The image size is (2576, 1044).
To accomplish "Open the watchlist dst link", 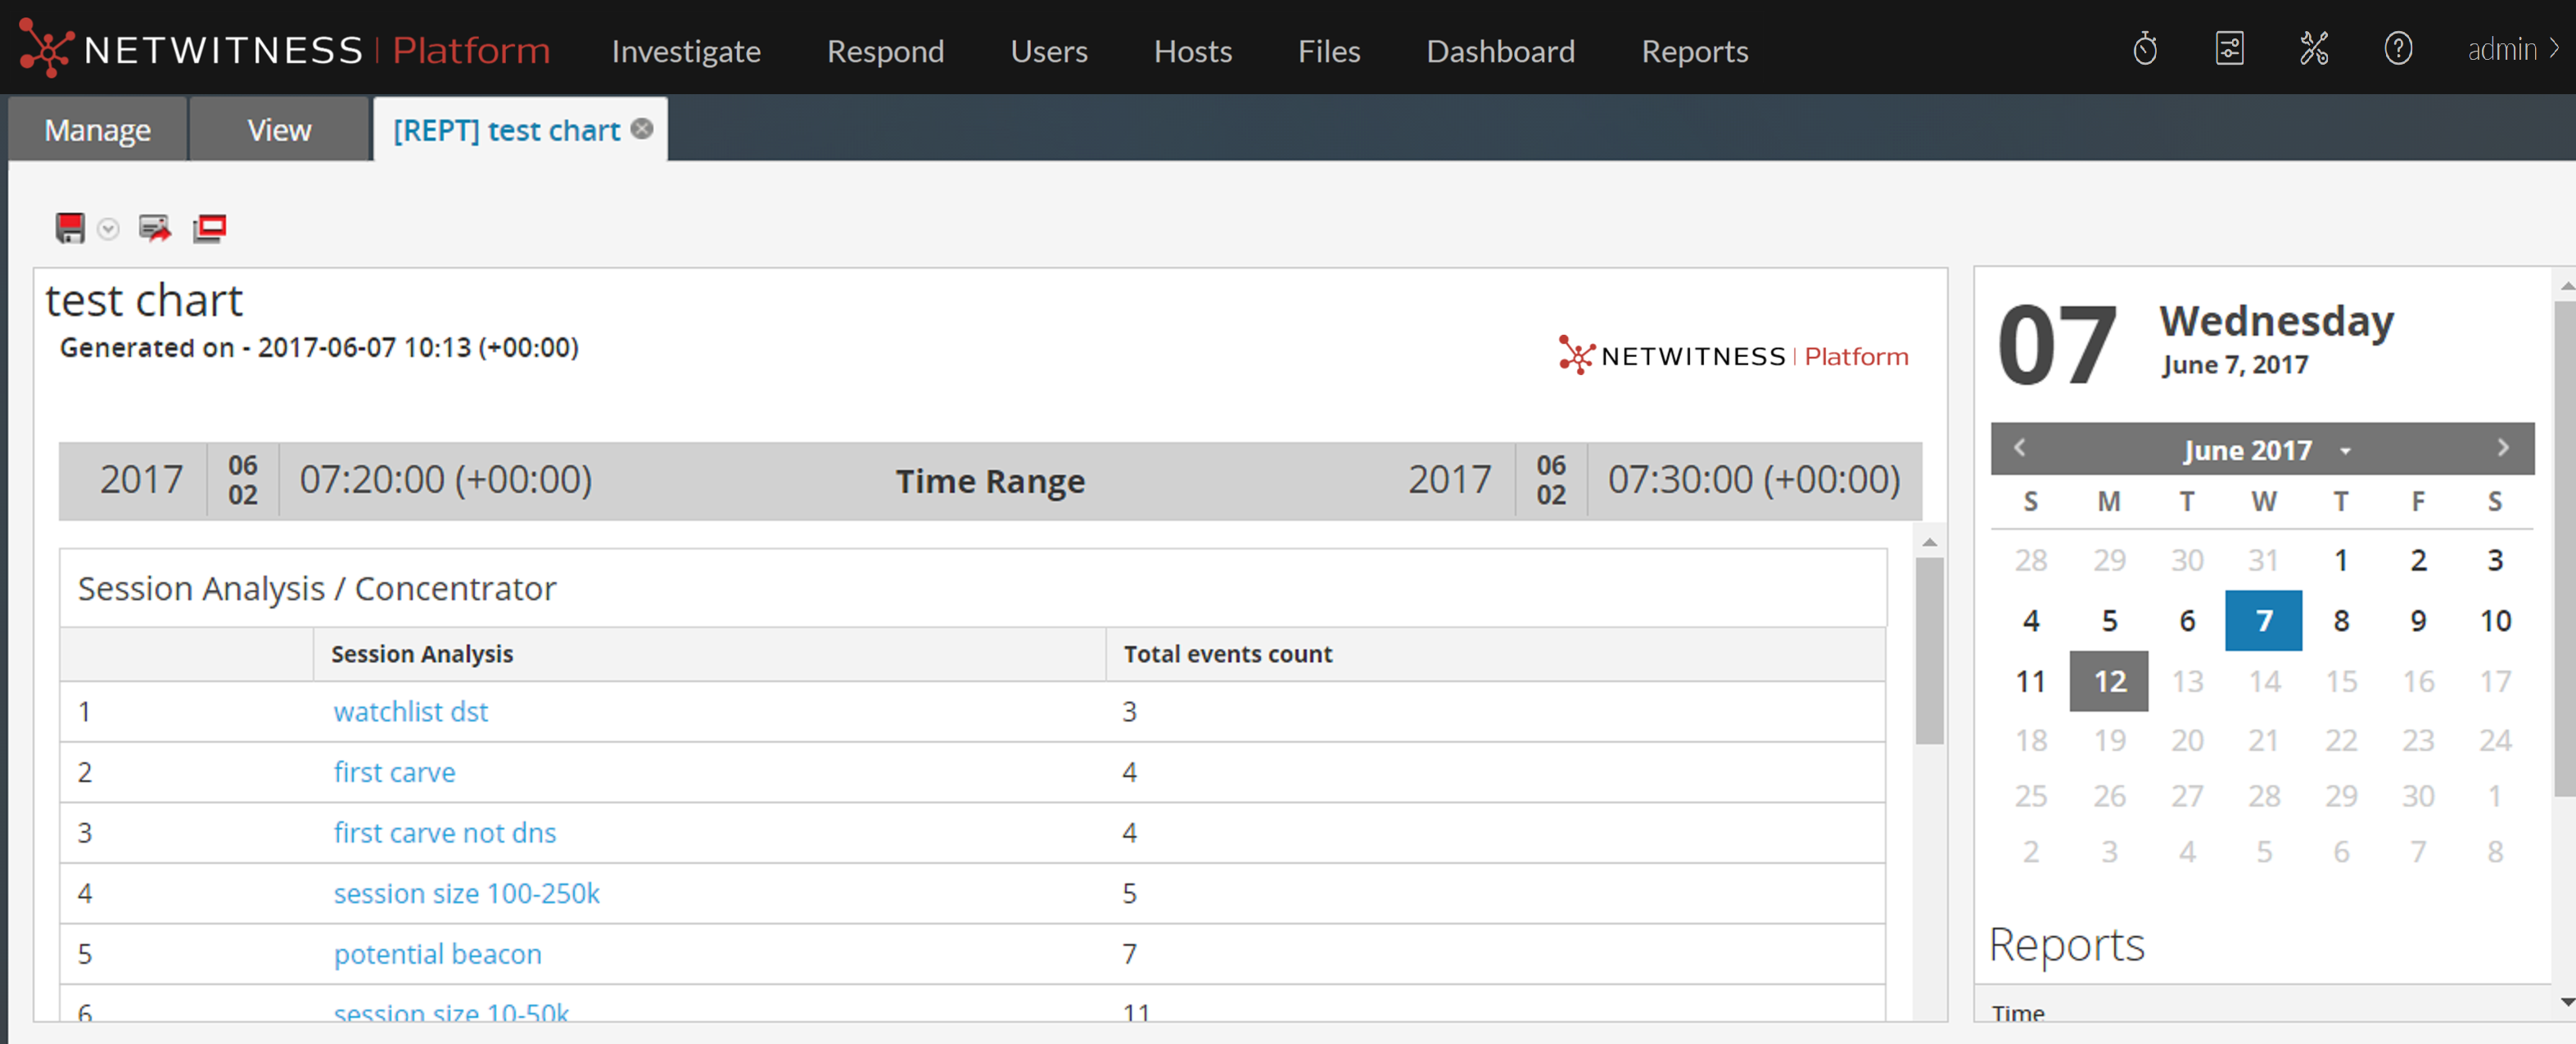I will [x=410, y=711].
